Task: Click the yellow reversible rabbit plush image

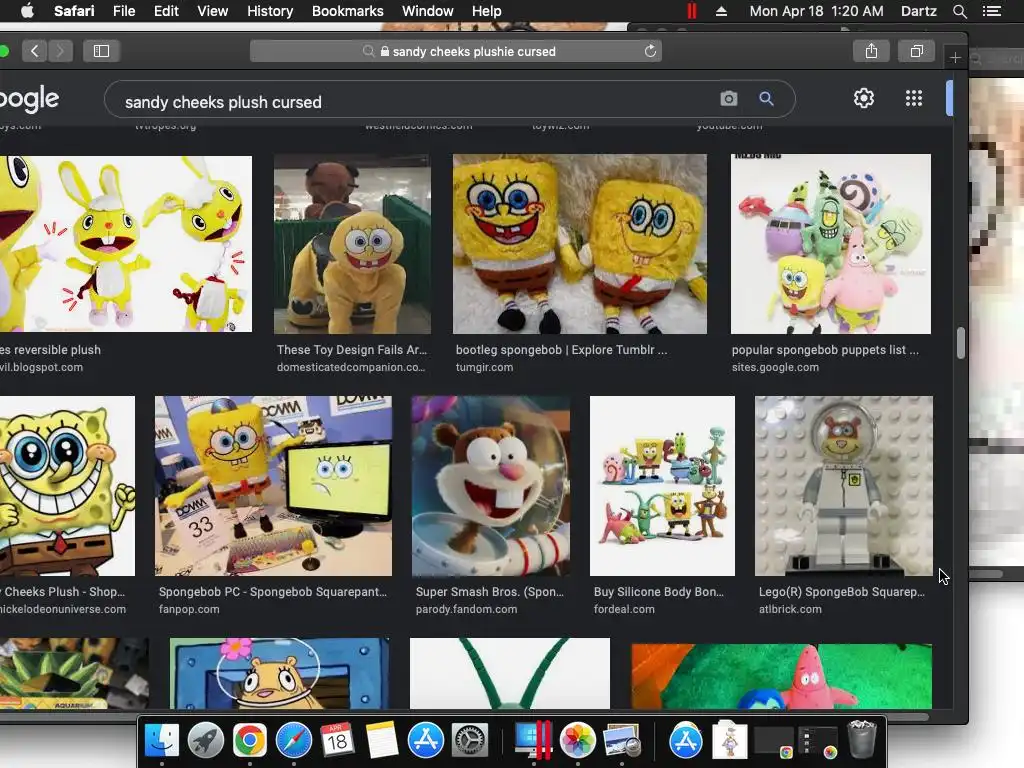Action: pyautogui.click(x=125, y=244)
